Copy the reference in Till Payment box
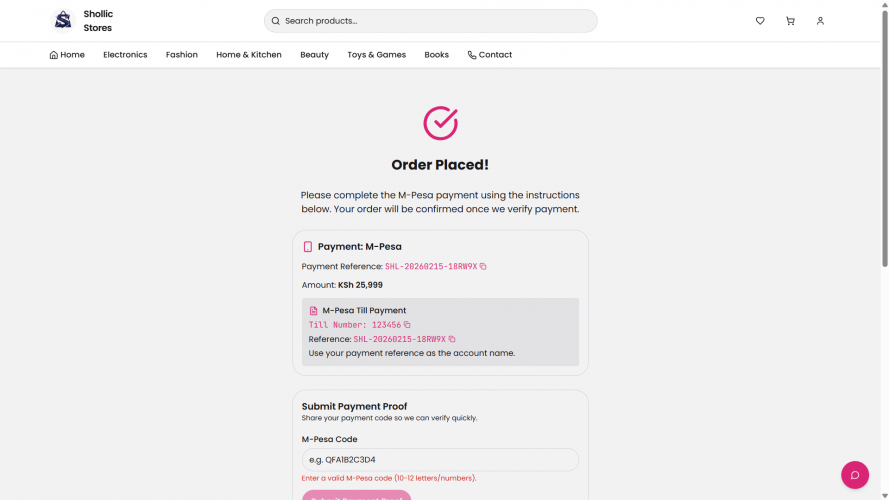The image size is (889, 500). [452, 339]
